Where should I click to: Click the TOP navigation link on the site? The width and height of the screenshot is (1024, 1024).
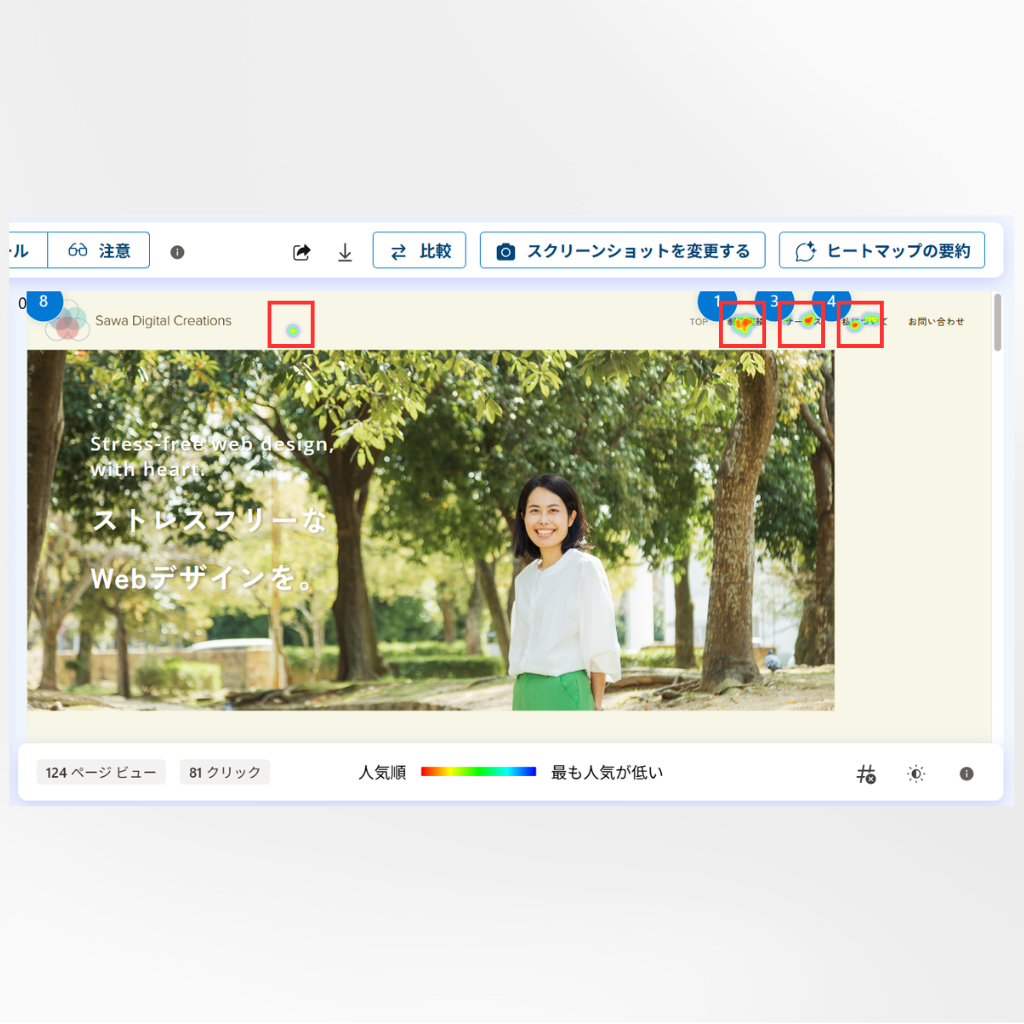[698, 322]
